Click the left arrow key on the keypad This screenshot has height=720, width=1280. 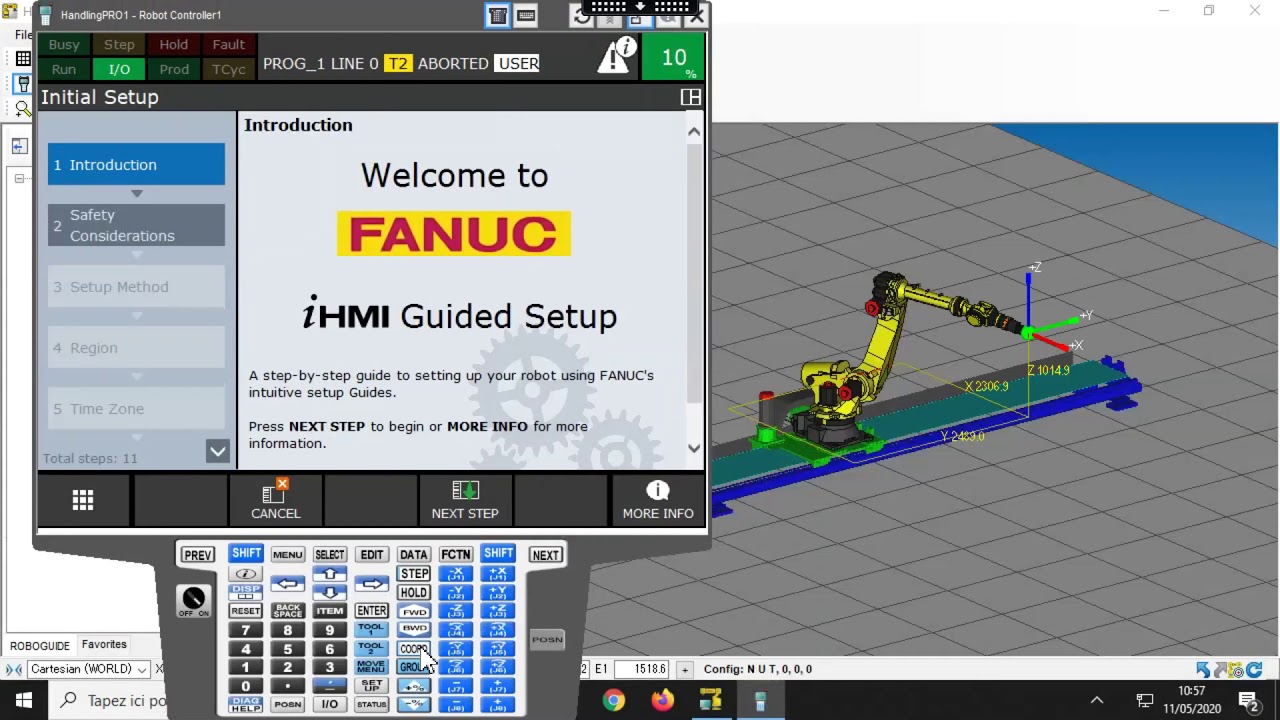coord(287,583)
